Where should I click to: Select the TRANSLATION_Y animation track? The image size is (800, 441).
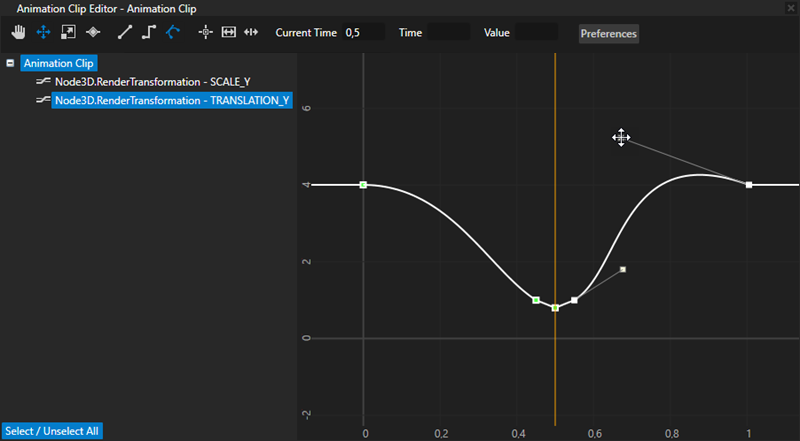[171, 100]
